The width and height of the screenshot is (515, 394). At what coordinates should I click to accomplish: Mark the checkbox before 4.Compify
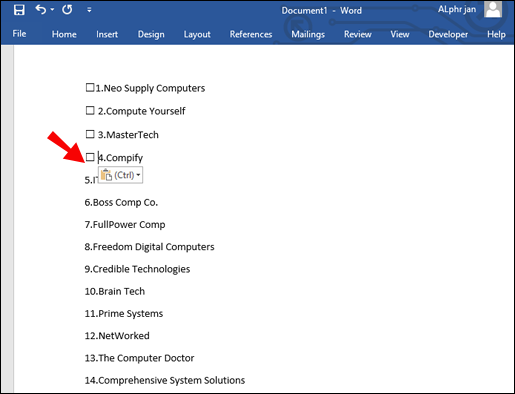pyautogui.click(x=90, y=157)
